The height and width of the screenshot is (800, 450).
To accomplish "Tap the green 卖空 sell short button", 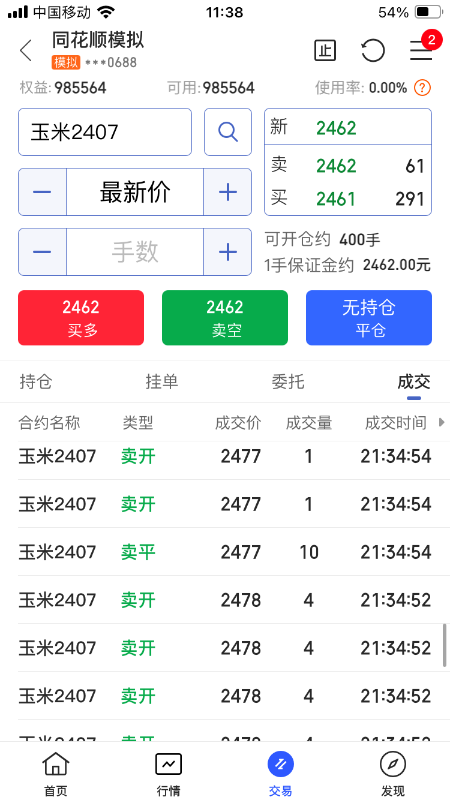I will coord(225,318).
